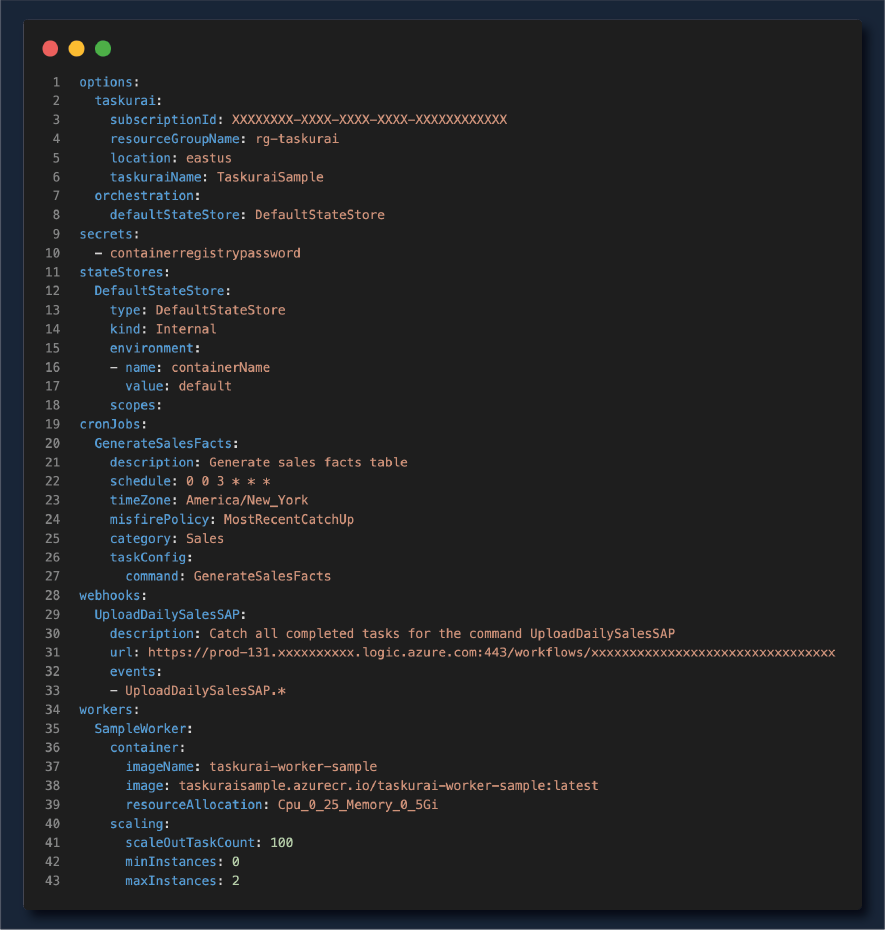Click the subscriptionId value XXXXXXXX-XXXX-XXXX-XXXX-XXXXXXXXXXXX
The width and height of the screenshot is (885, 930).
coord(369,120)
